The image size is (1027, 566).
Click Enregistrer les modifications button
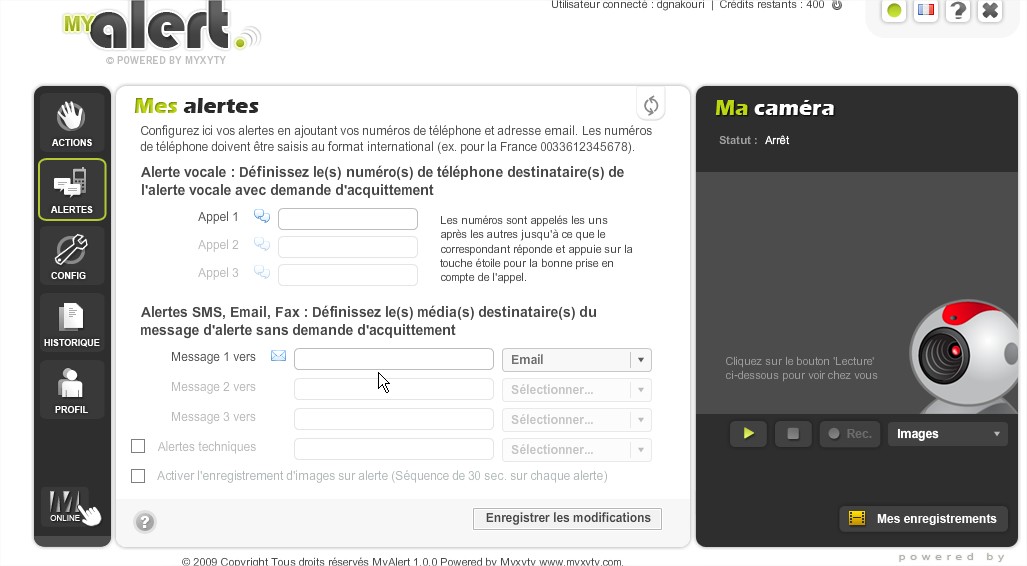(567, 518)
